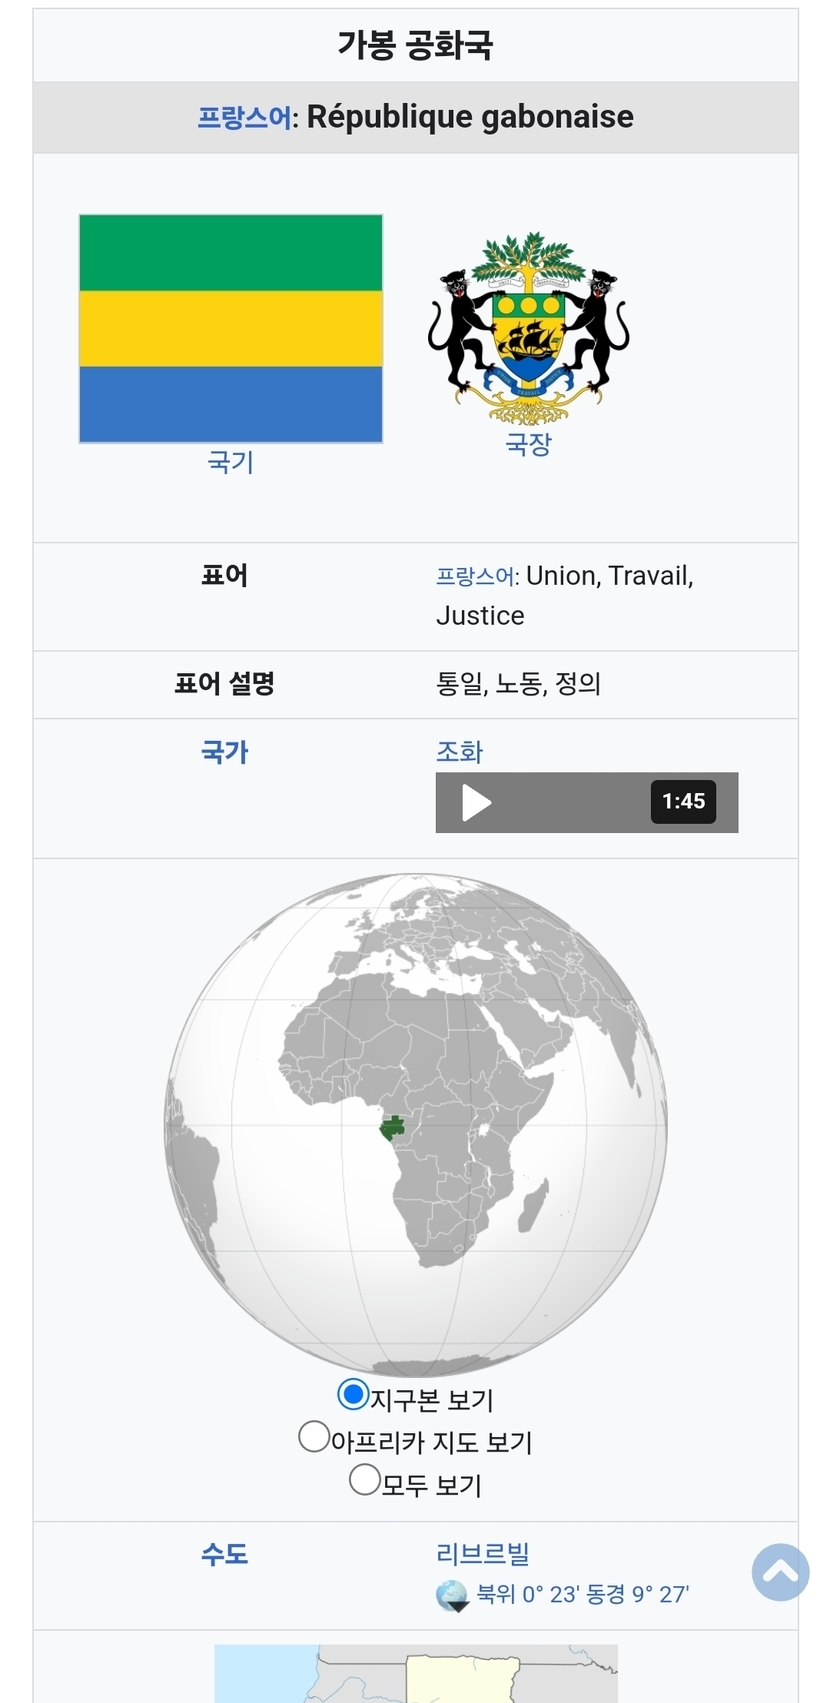Viewport: 830px width, 1703px height.
Task: Select the 아프리카 지도 보기 radio option
Action: tap(314, 1437)
